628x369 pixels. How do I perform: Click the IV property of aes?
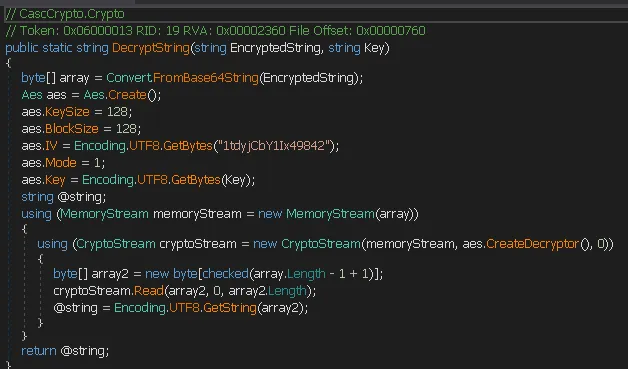point(51,146)
